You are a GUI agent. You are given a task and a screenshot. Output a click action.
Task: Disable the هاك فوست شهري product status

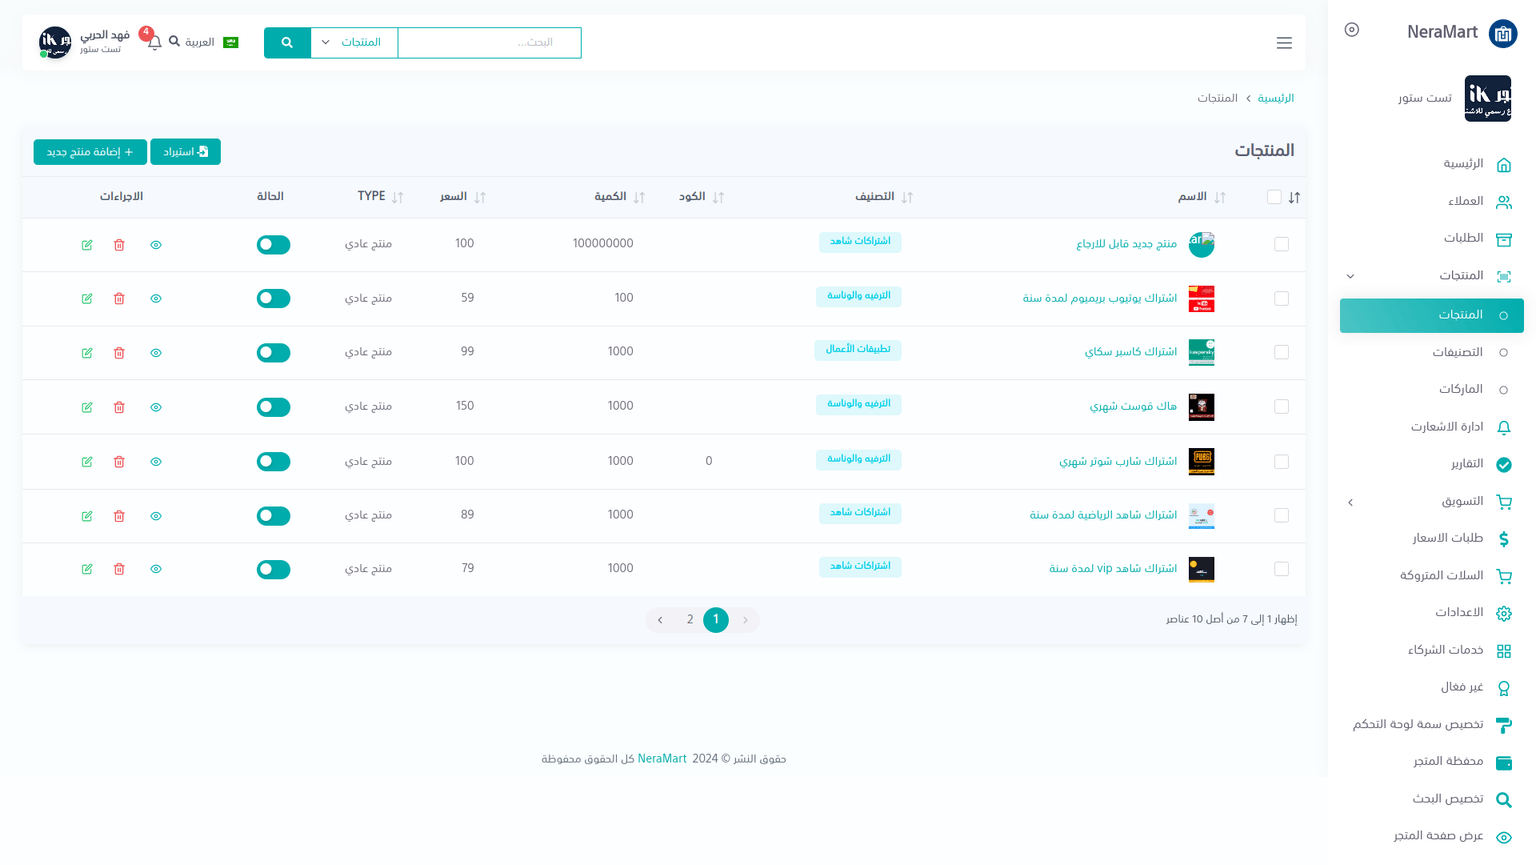(x=273, y=407)
